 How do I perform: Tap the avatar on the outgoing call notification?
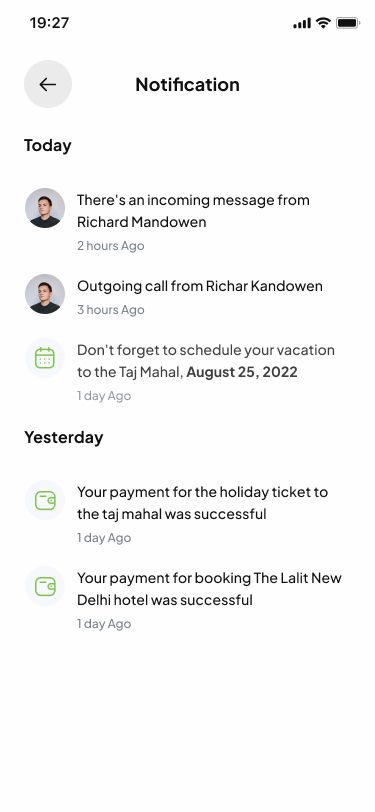tap(45, 294)
